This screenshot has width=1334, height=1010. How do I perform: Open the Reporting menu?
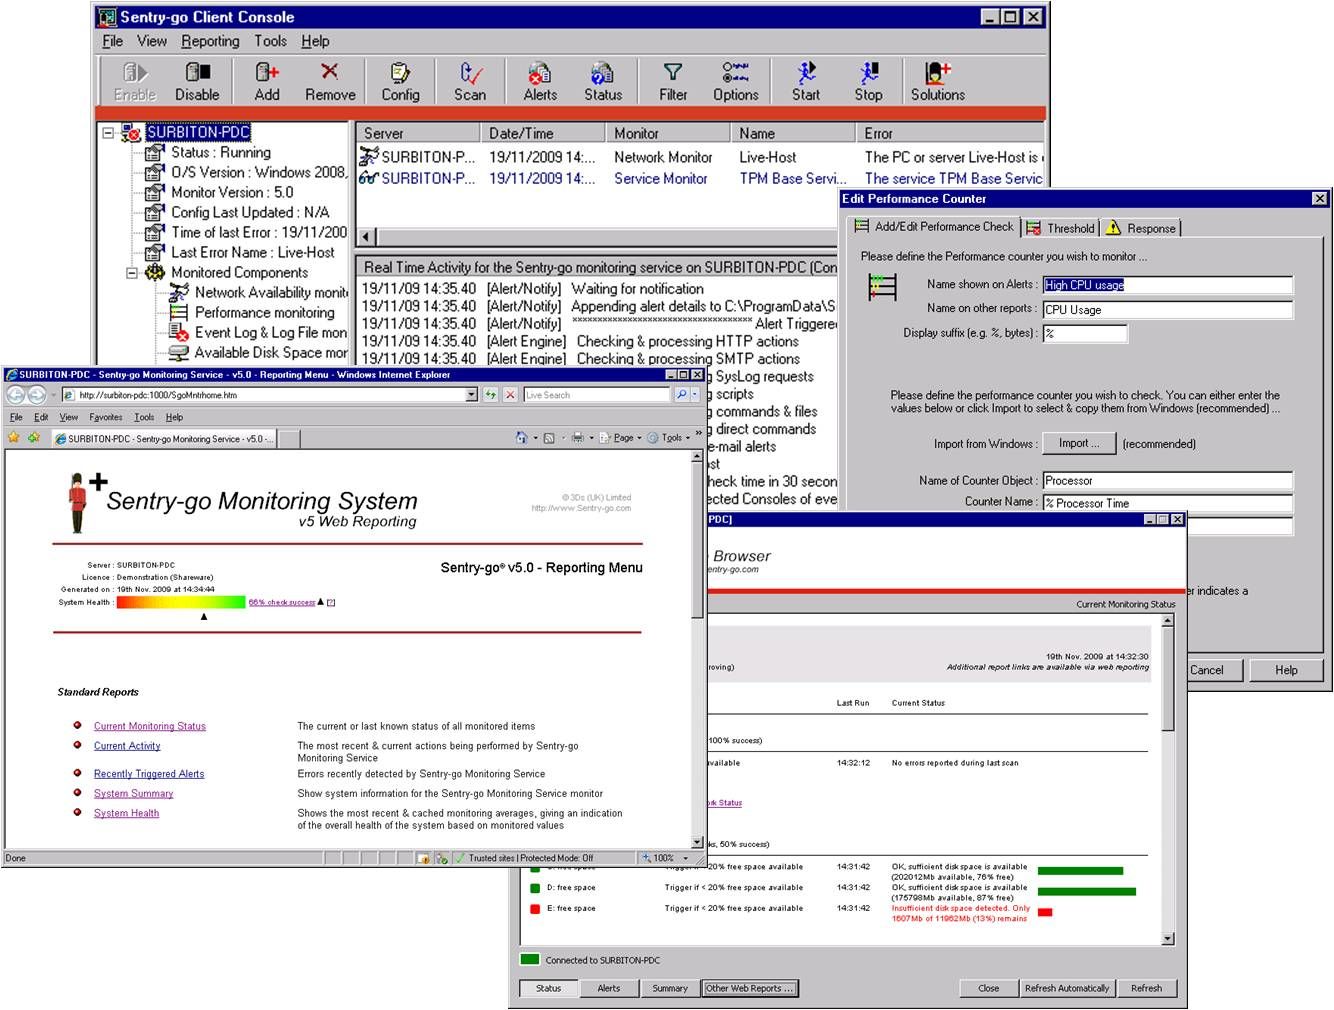point(210,41)
